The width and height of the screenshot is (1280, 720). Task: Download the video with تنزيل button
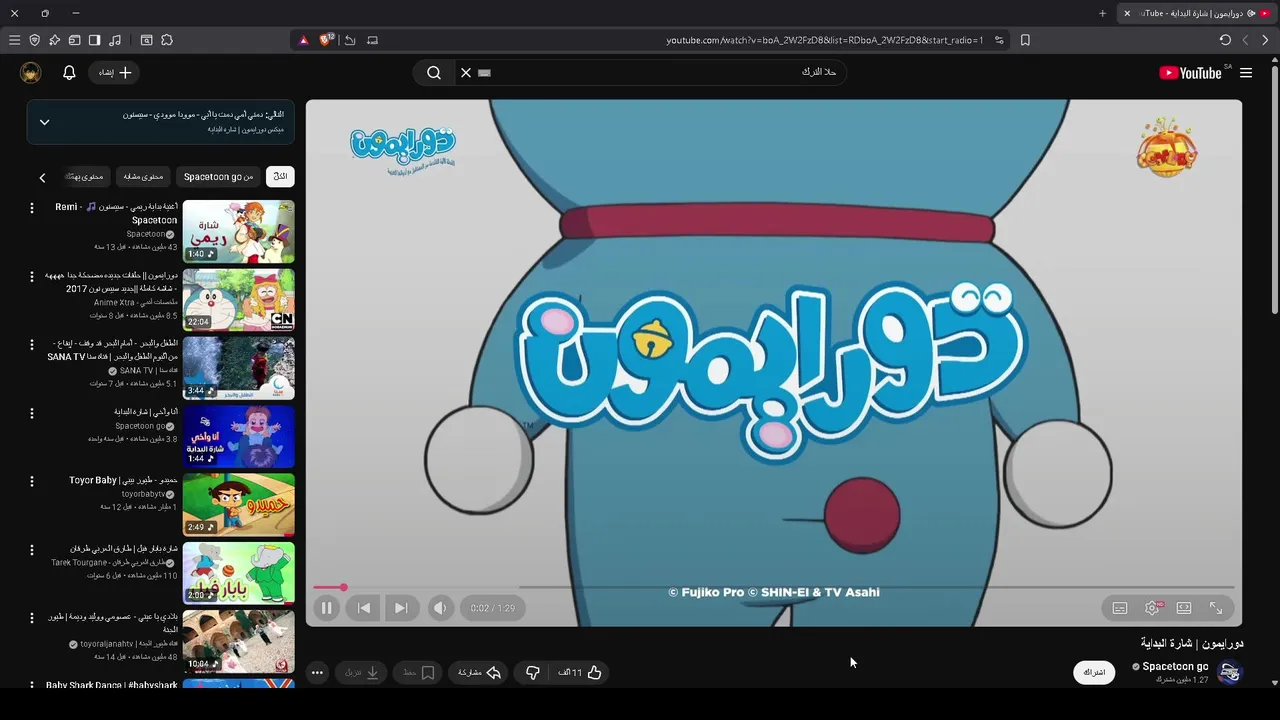point(362,673)
